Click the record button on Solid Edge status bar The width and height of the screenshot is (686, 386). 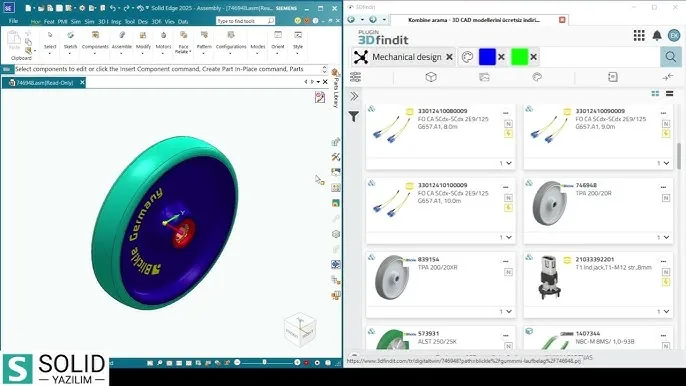[307, 363]
